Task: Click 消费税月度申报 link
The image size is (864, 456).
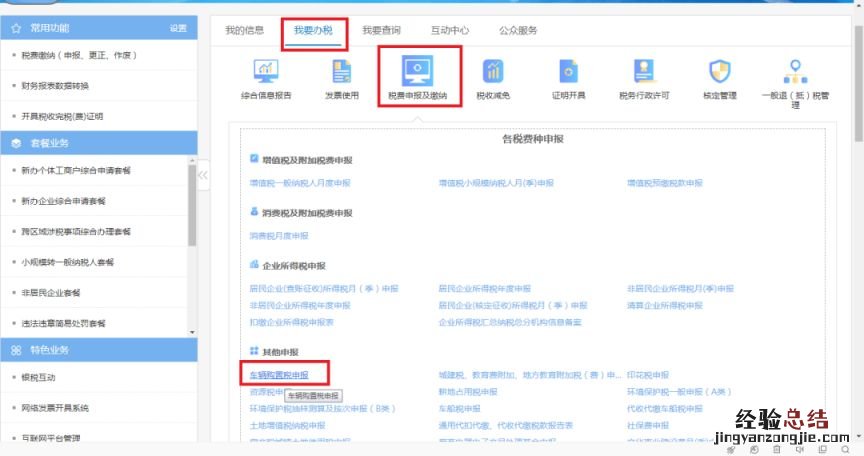Action: 279,236
